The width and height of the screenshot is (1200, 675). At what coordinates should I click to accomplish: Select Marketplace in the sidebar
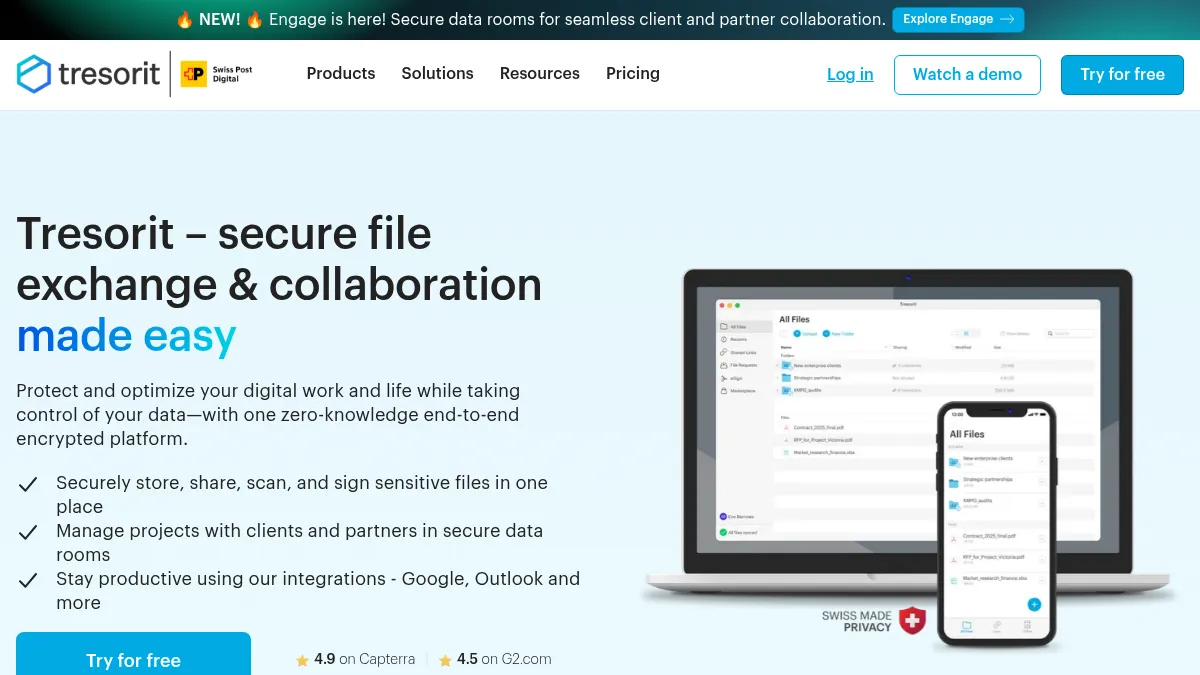click(743, 391)
